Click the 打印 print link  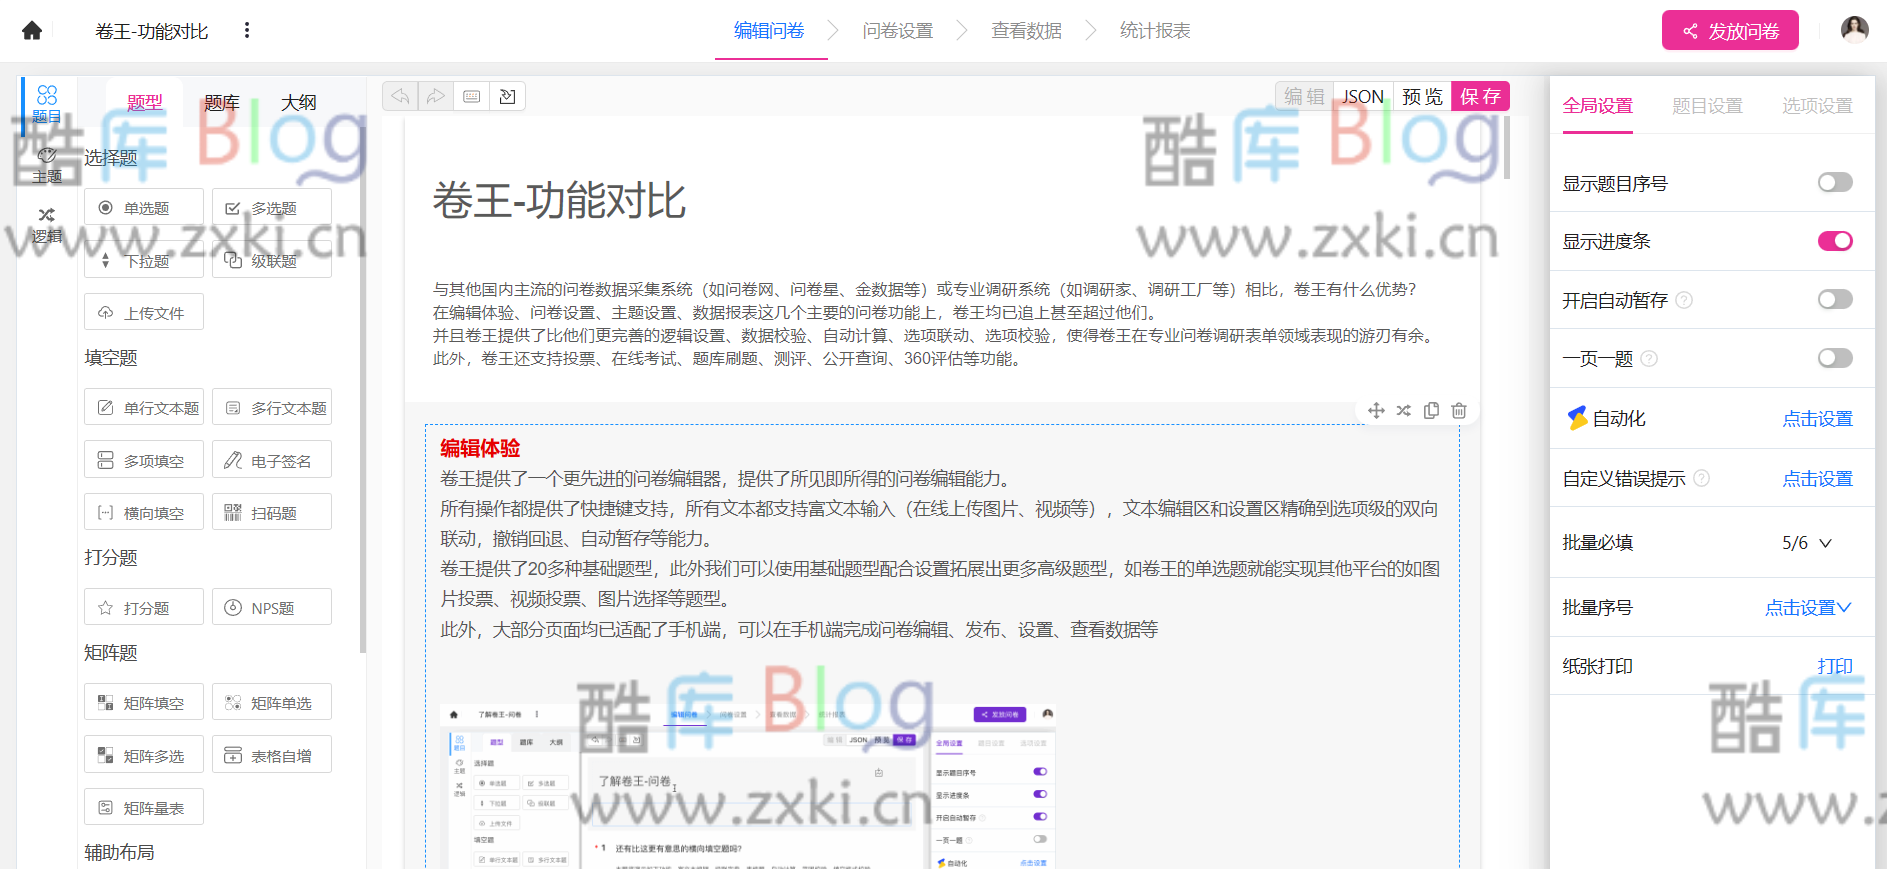pos(1835,666)
